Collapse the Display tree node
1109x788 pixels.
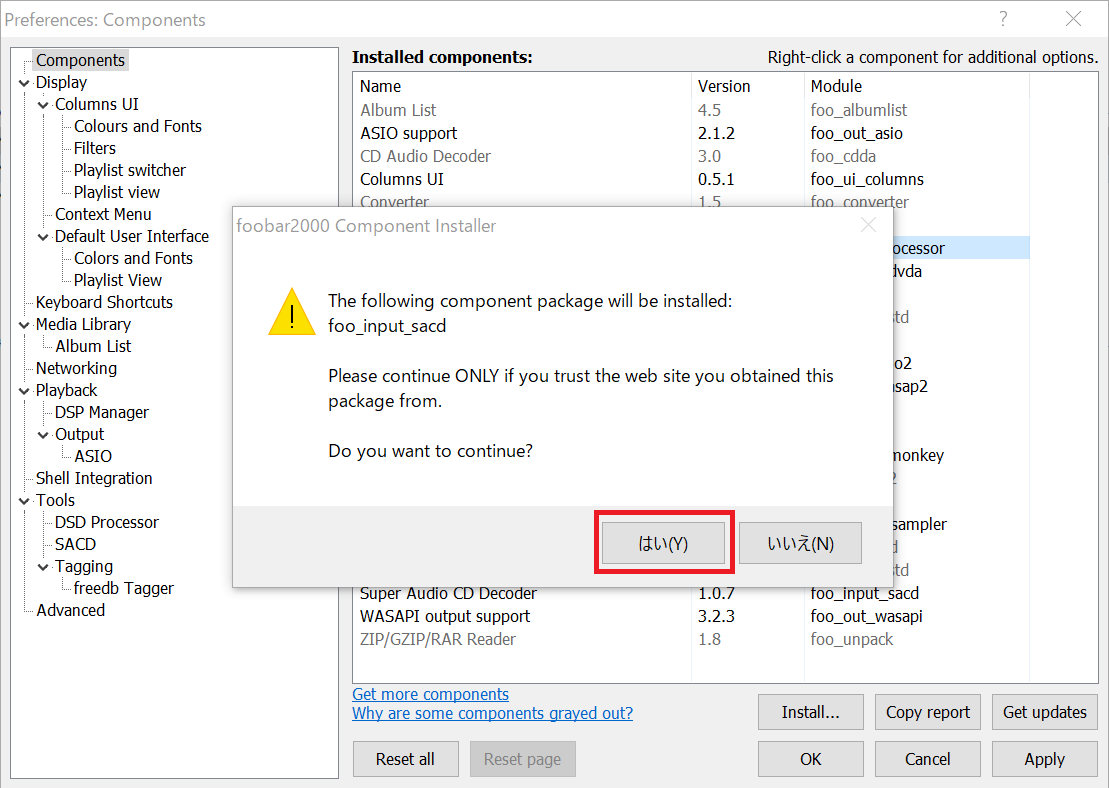coord(25,83)
